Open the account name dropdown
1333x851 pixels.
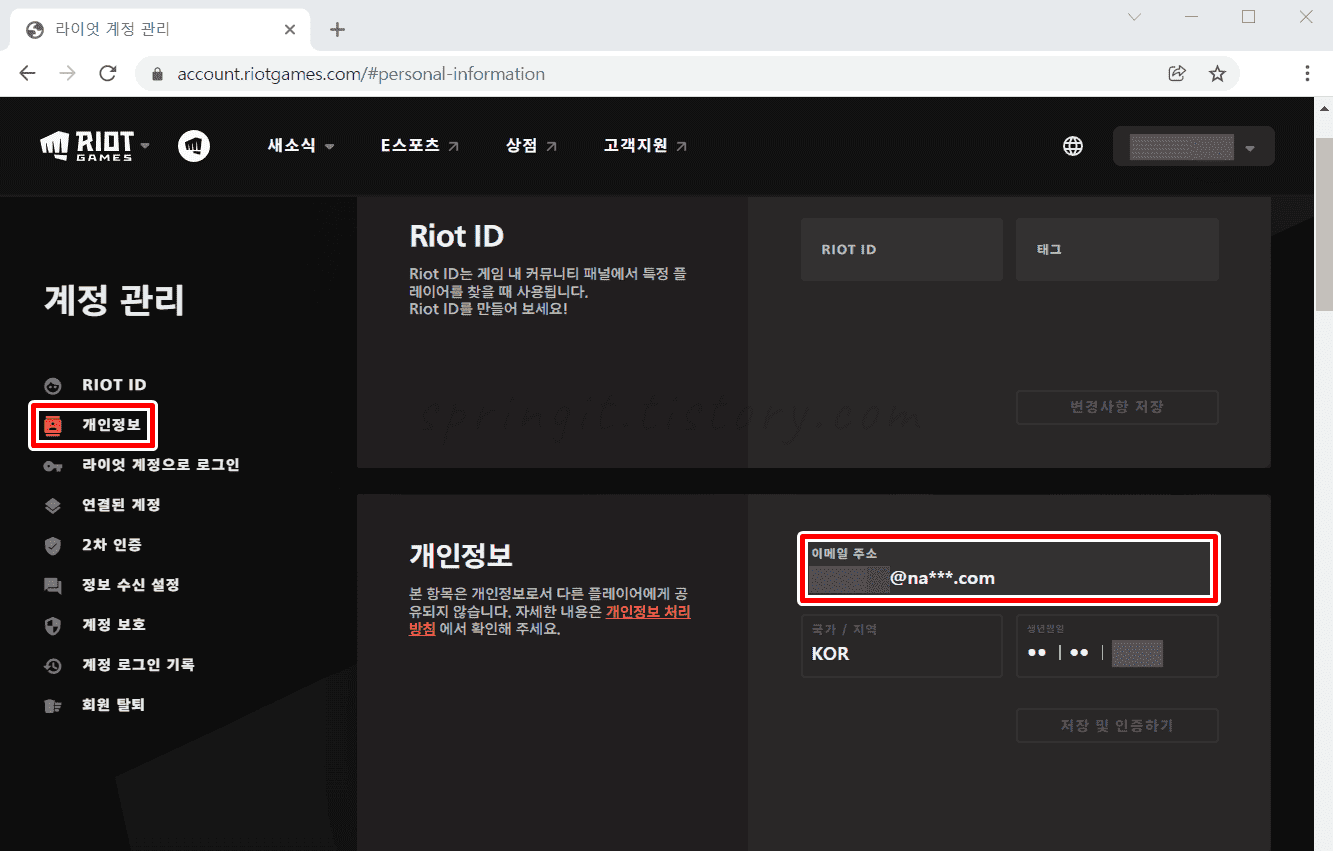(x=1194, y=146)
